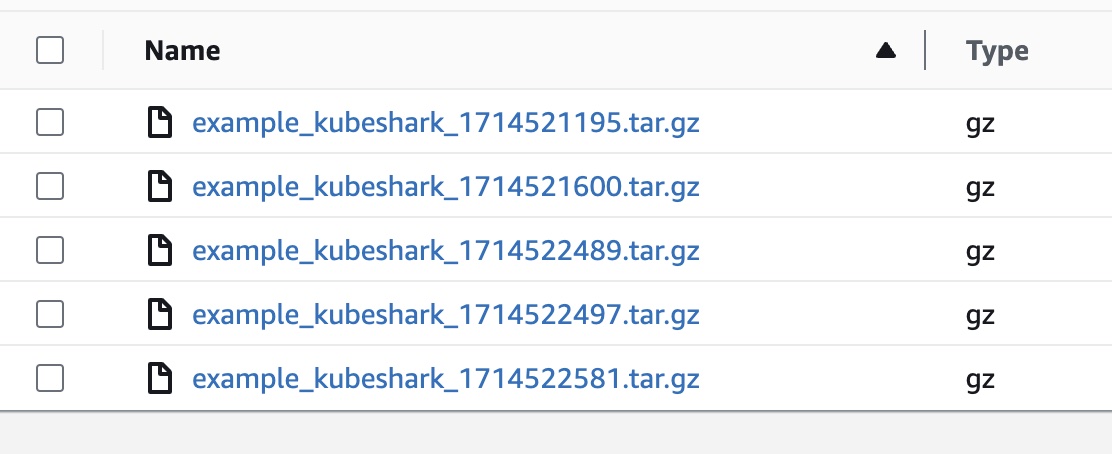
Task: Click file icon beside example_kubeshark_1714521600.tar.gz
Action: [x=160, y=187]
